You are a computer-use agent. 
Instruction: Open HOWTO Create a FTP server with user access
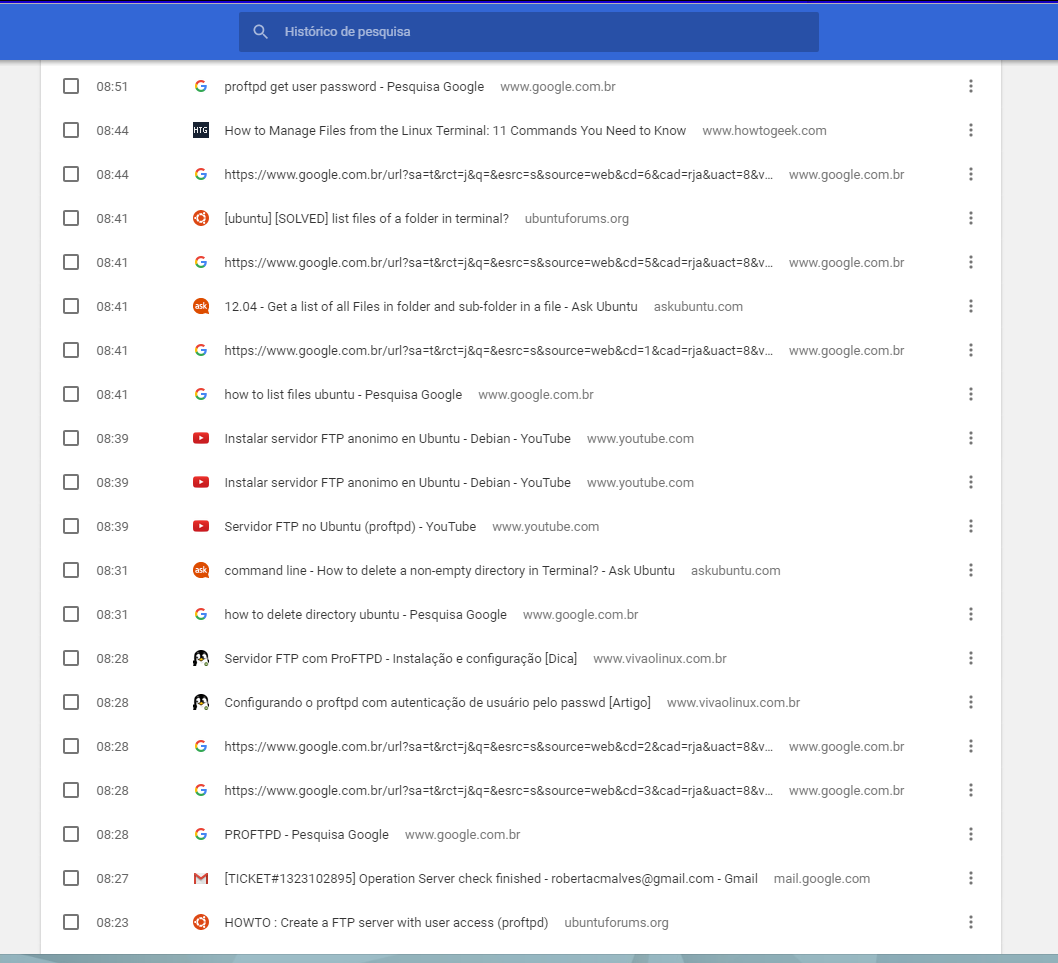(x=386, y=923)
